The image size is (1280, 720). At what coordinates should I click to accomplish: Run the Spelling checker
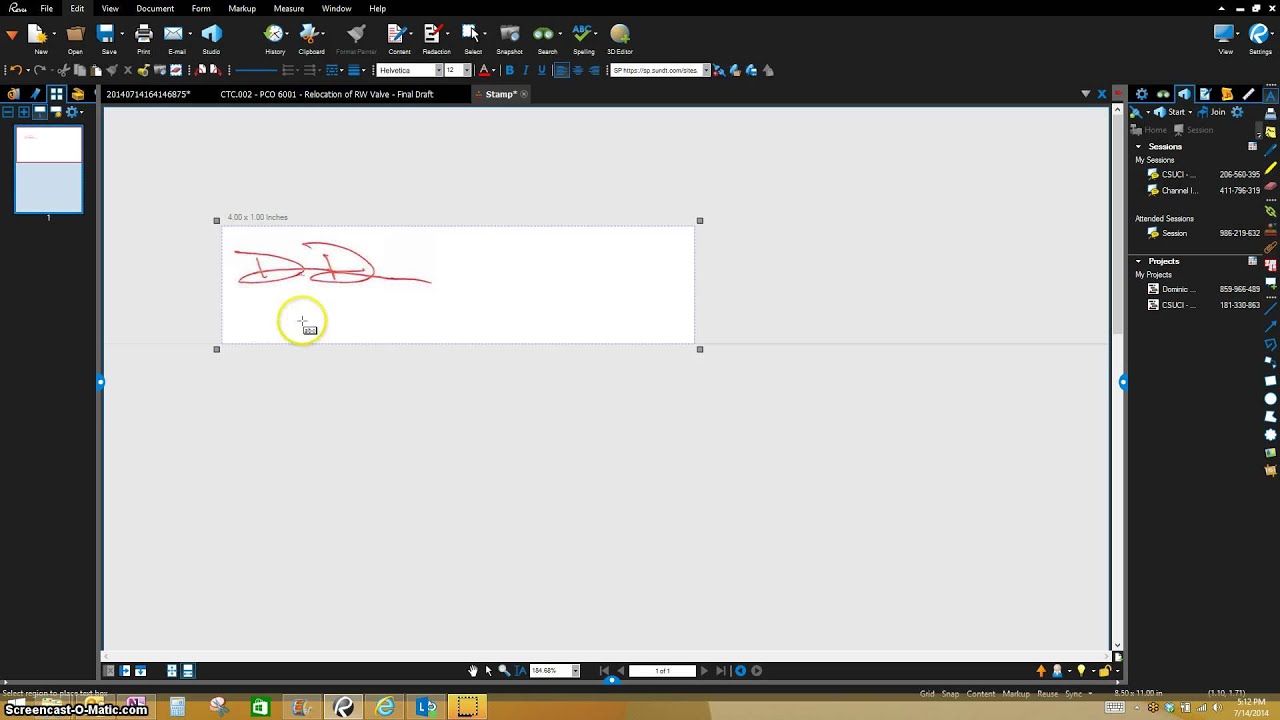[583, 37]
